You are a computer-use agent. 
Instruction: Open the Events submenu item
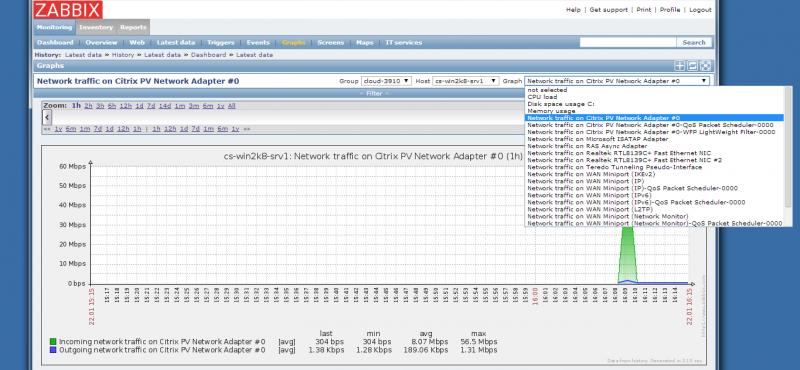pyautogui.click(x=258, y=43)
